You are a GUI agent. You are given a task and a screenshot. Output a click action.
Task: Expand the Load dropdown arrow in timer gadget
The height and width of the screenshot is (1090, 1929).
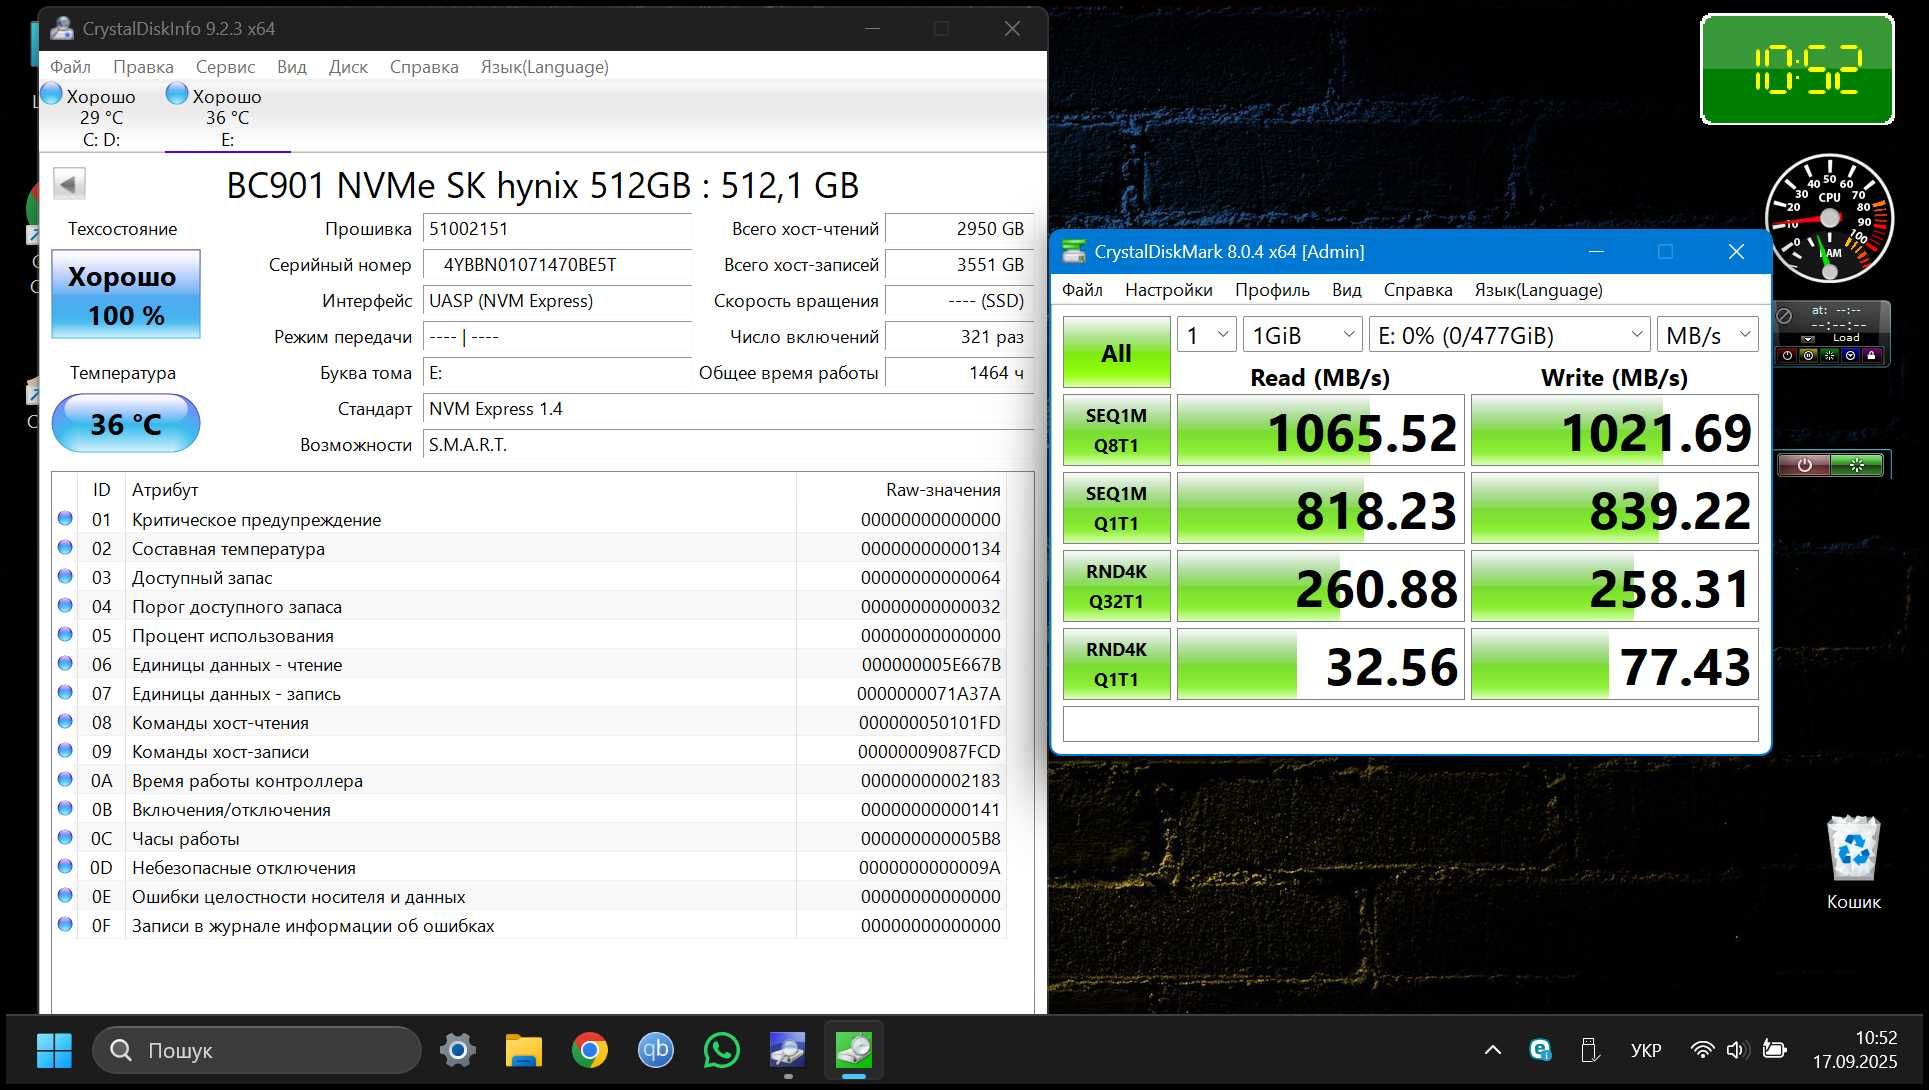pyautogui.click(x=1808, y=339)
